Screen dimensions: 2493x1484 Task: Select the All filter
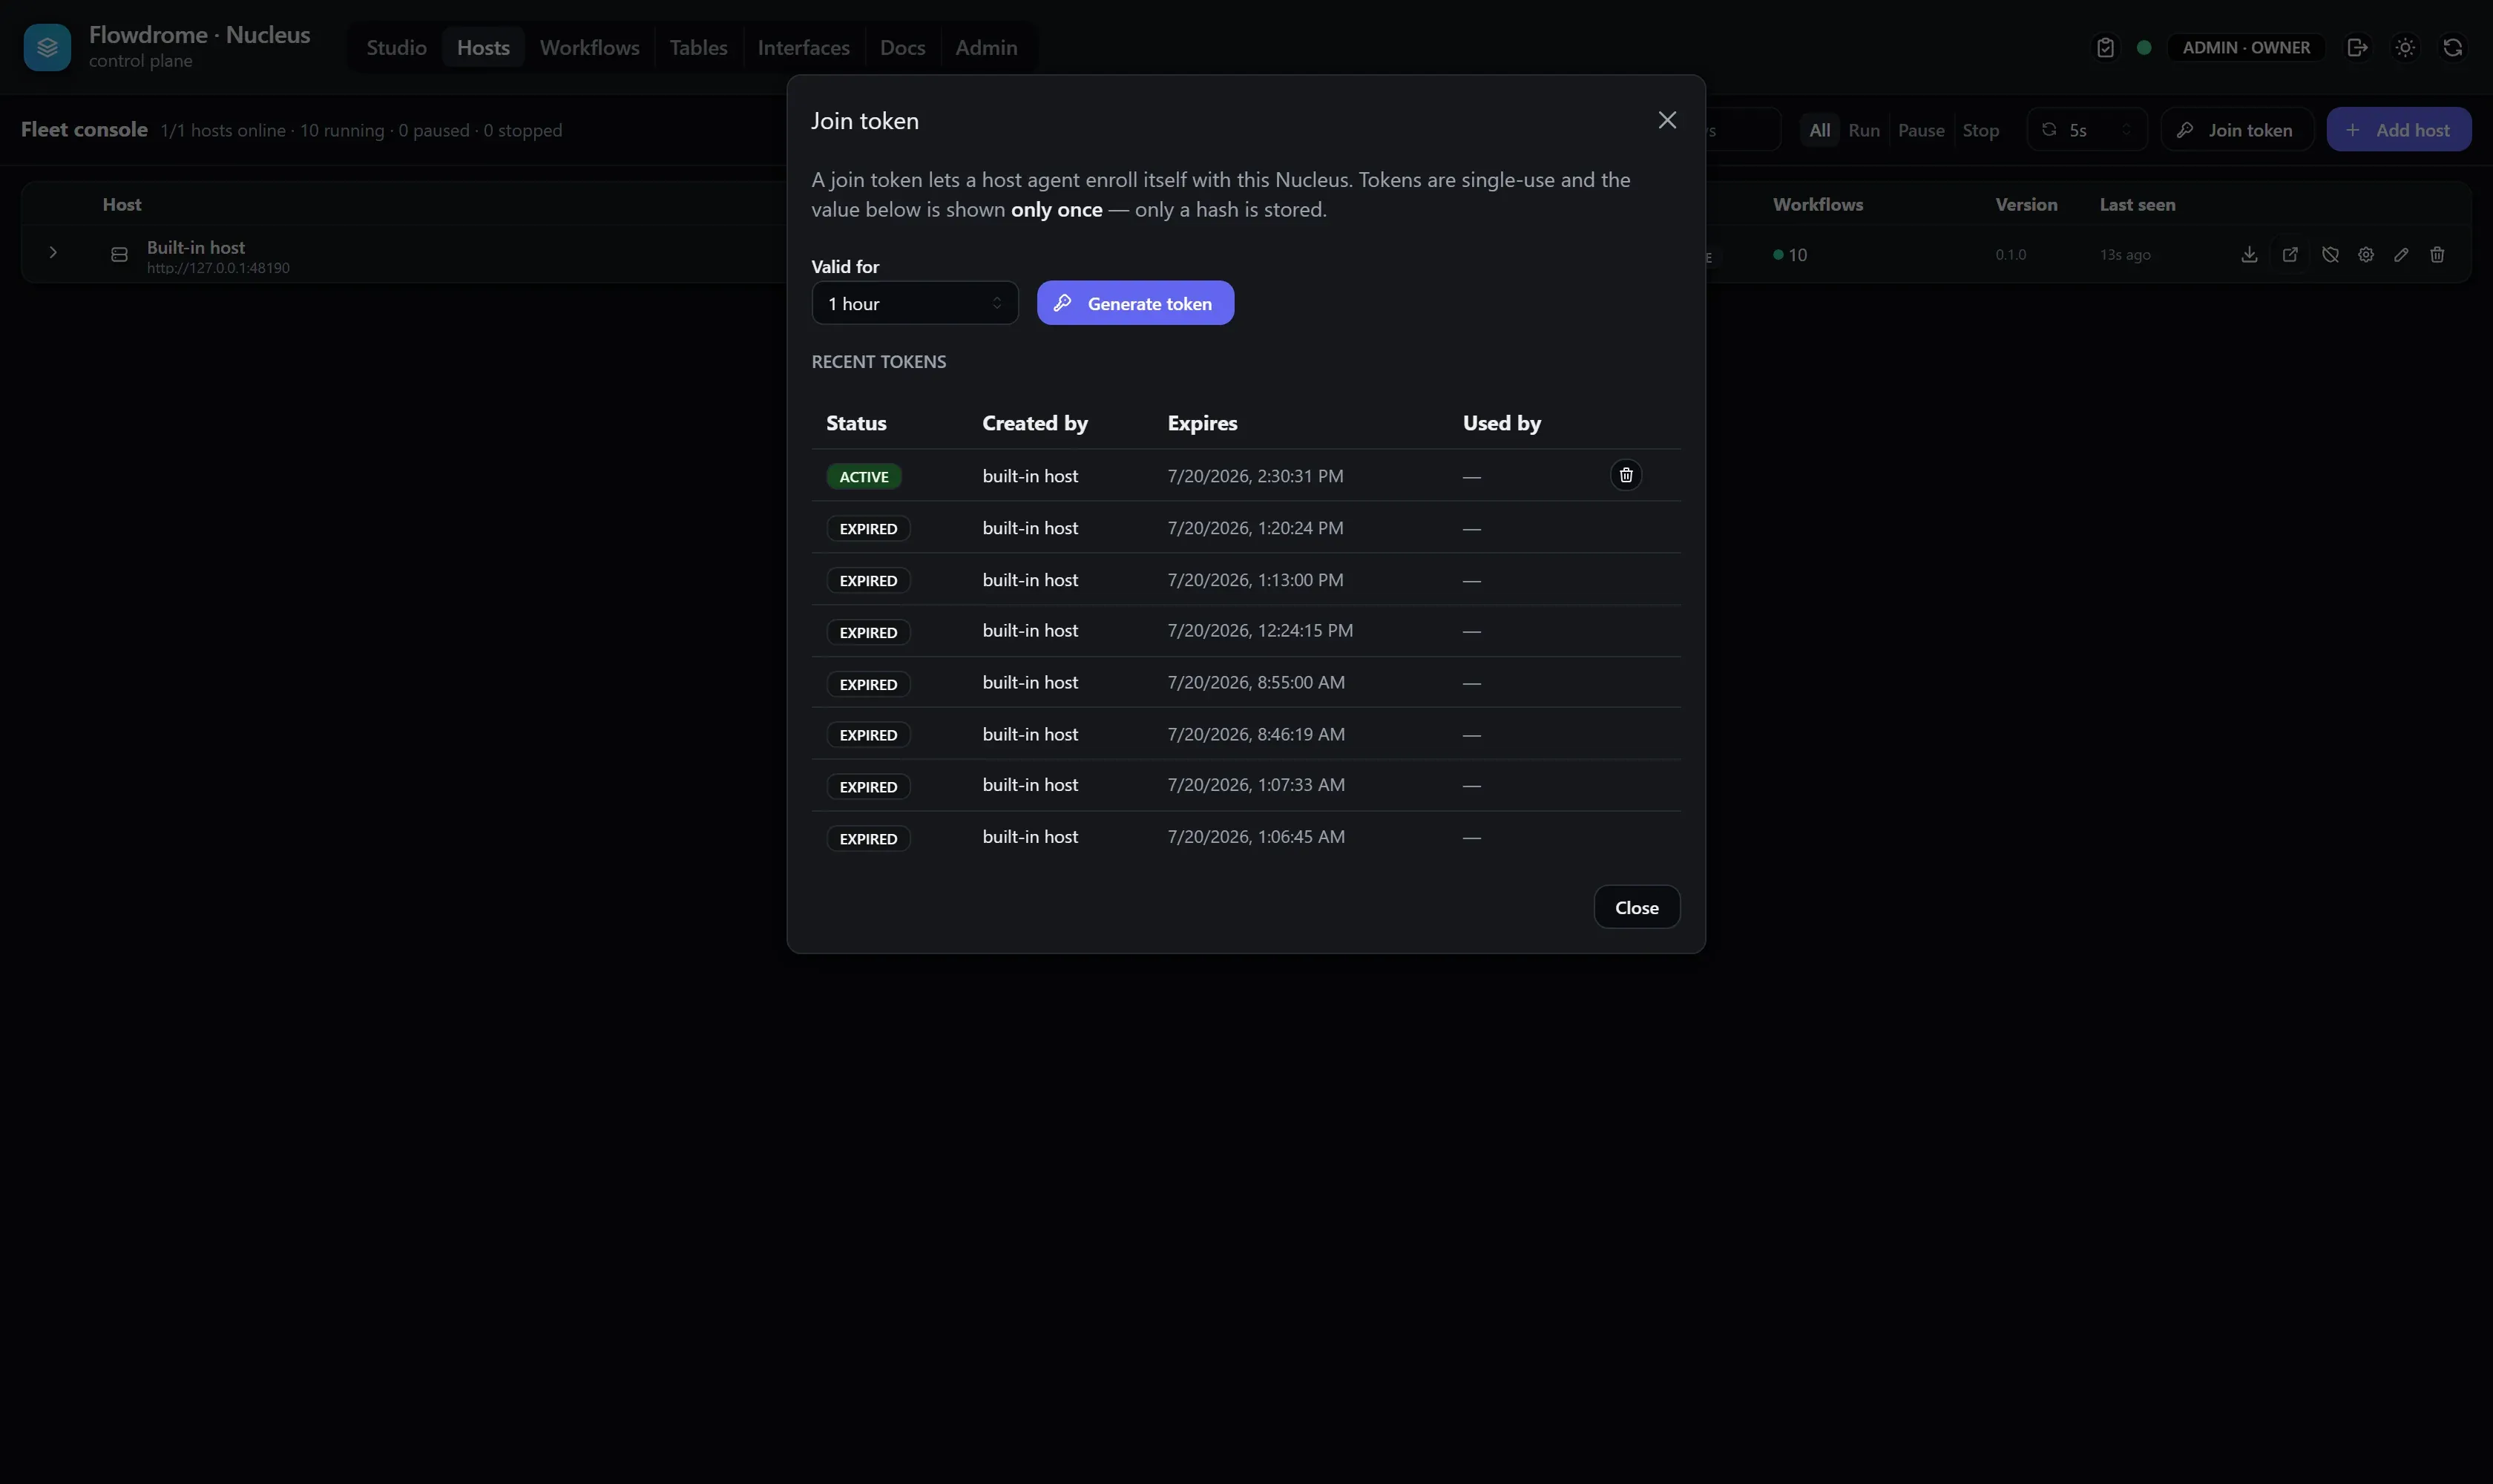1820,130
